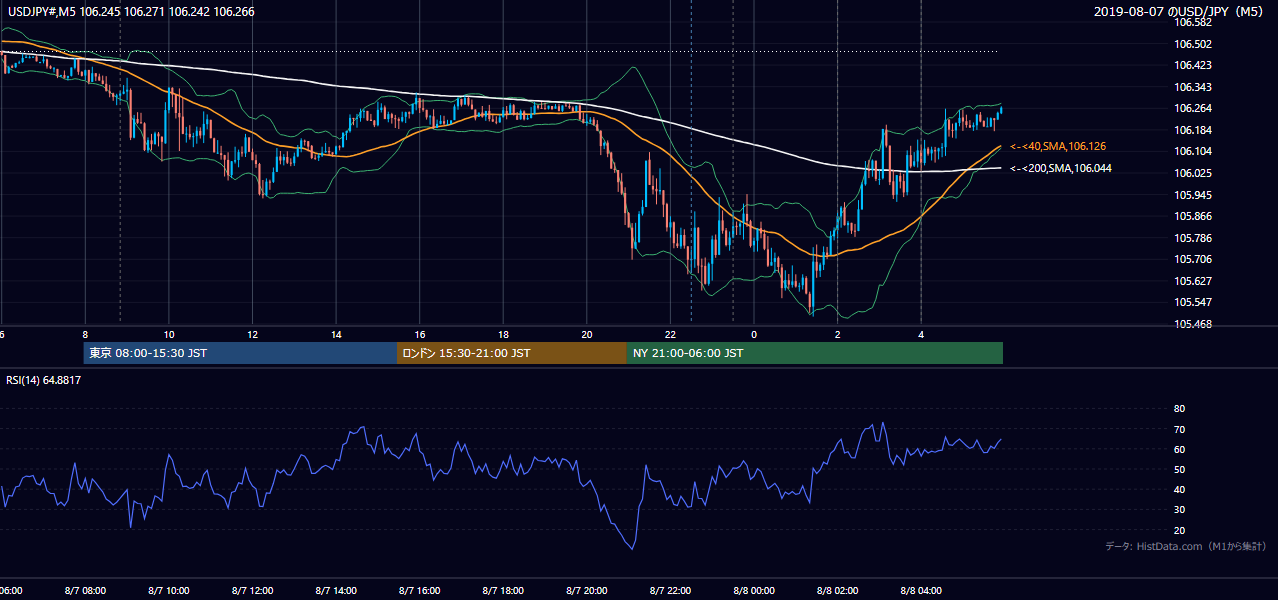Click the 8/8 04:00 bottom time label
This screenshot has height=600, width=1278.
click(921, 591)
